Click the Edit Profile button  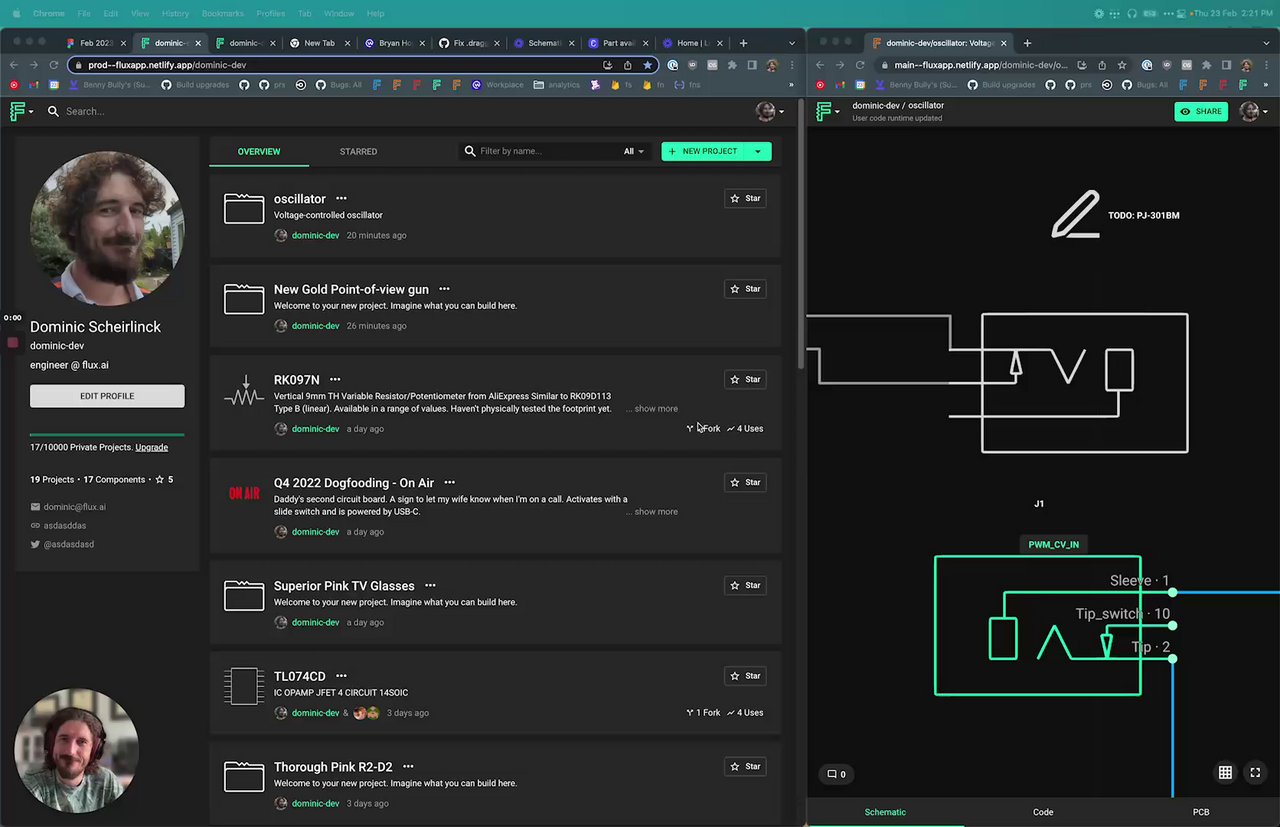(x=107, y=396)
